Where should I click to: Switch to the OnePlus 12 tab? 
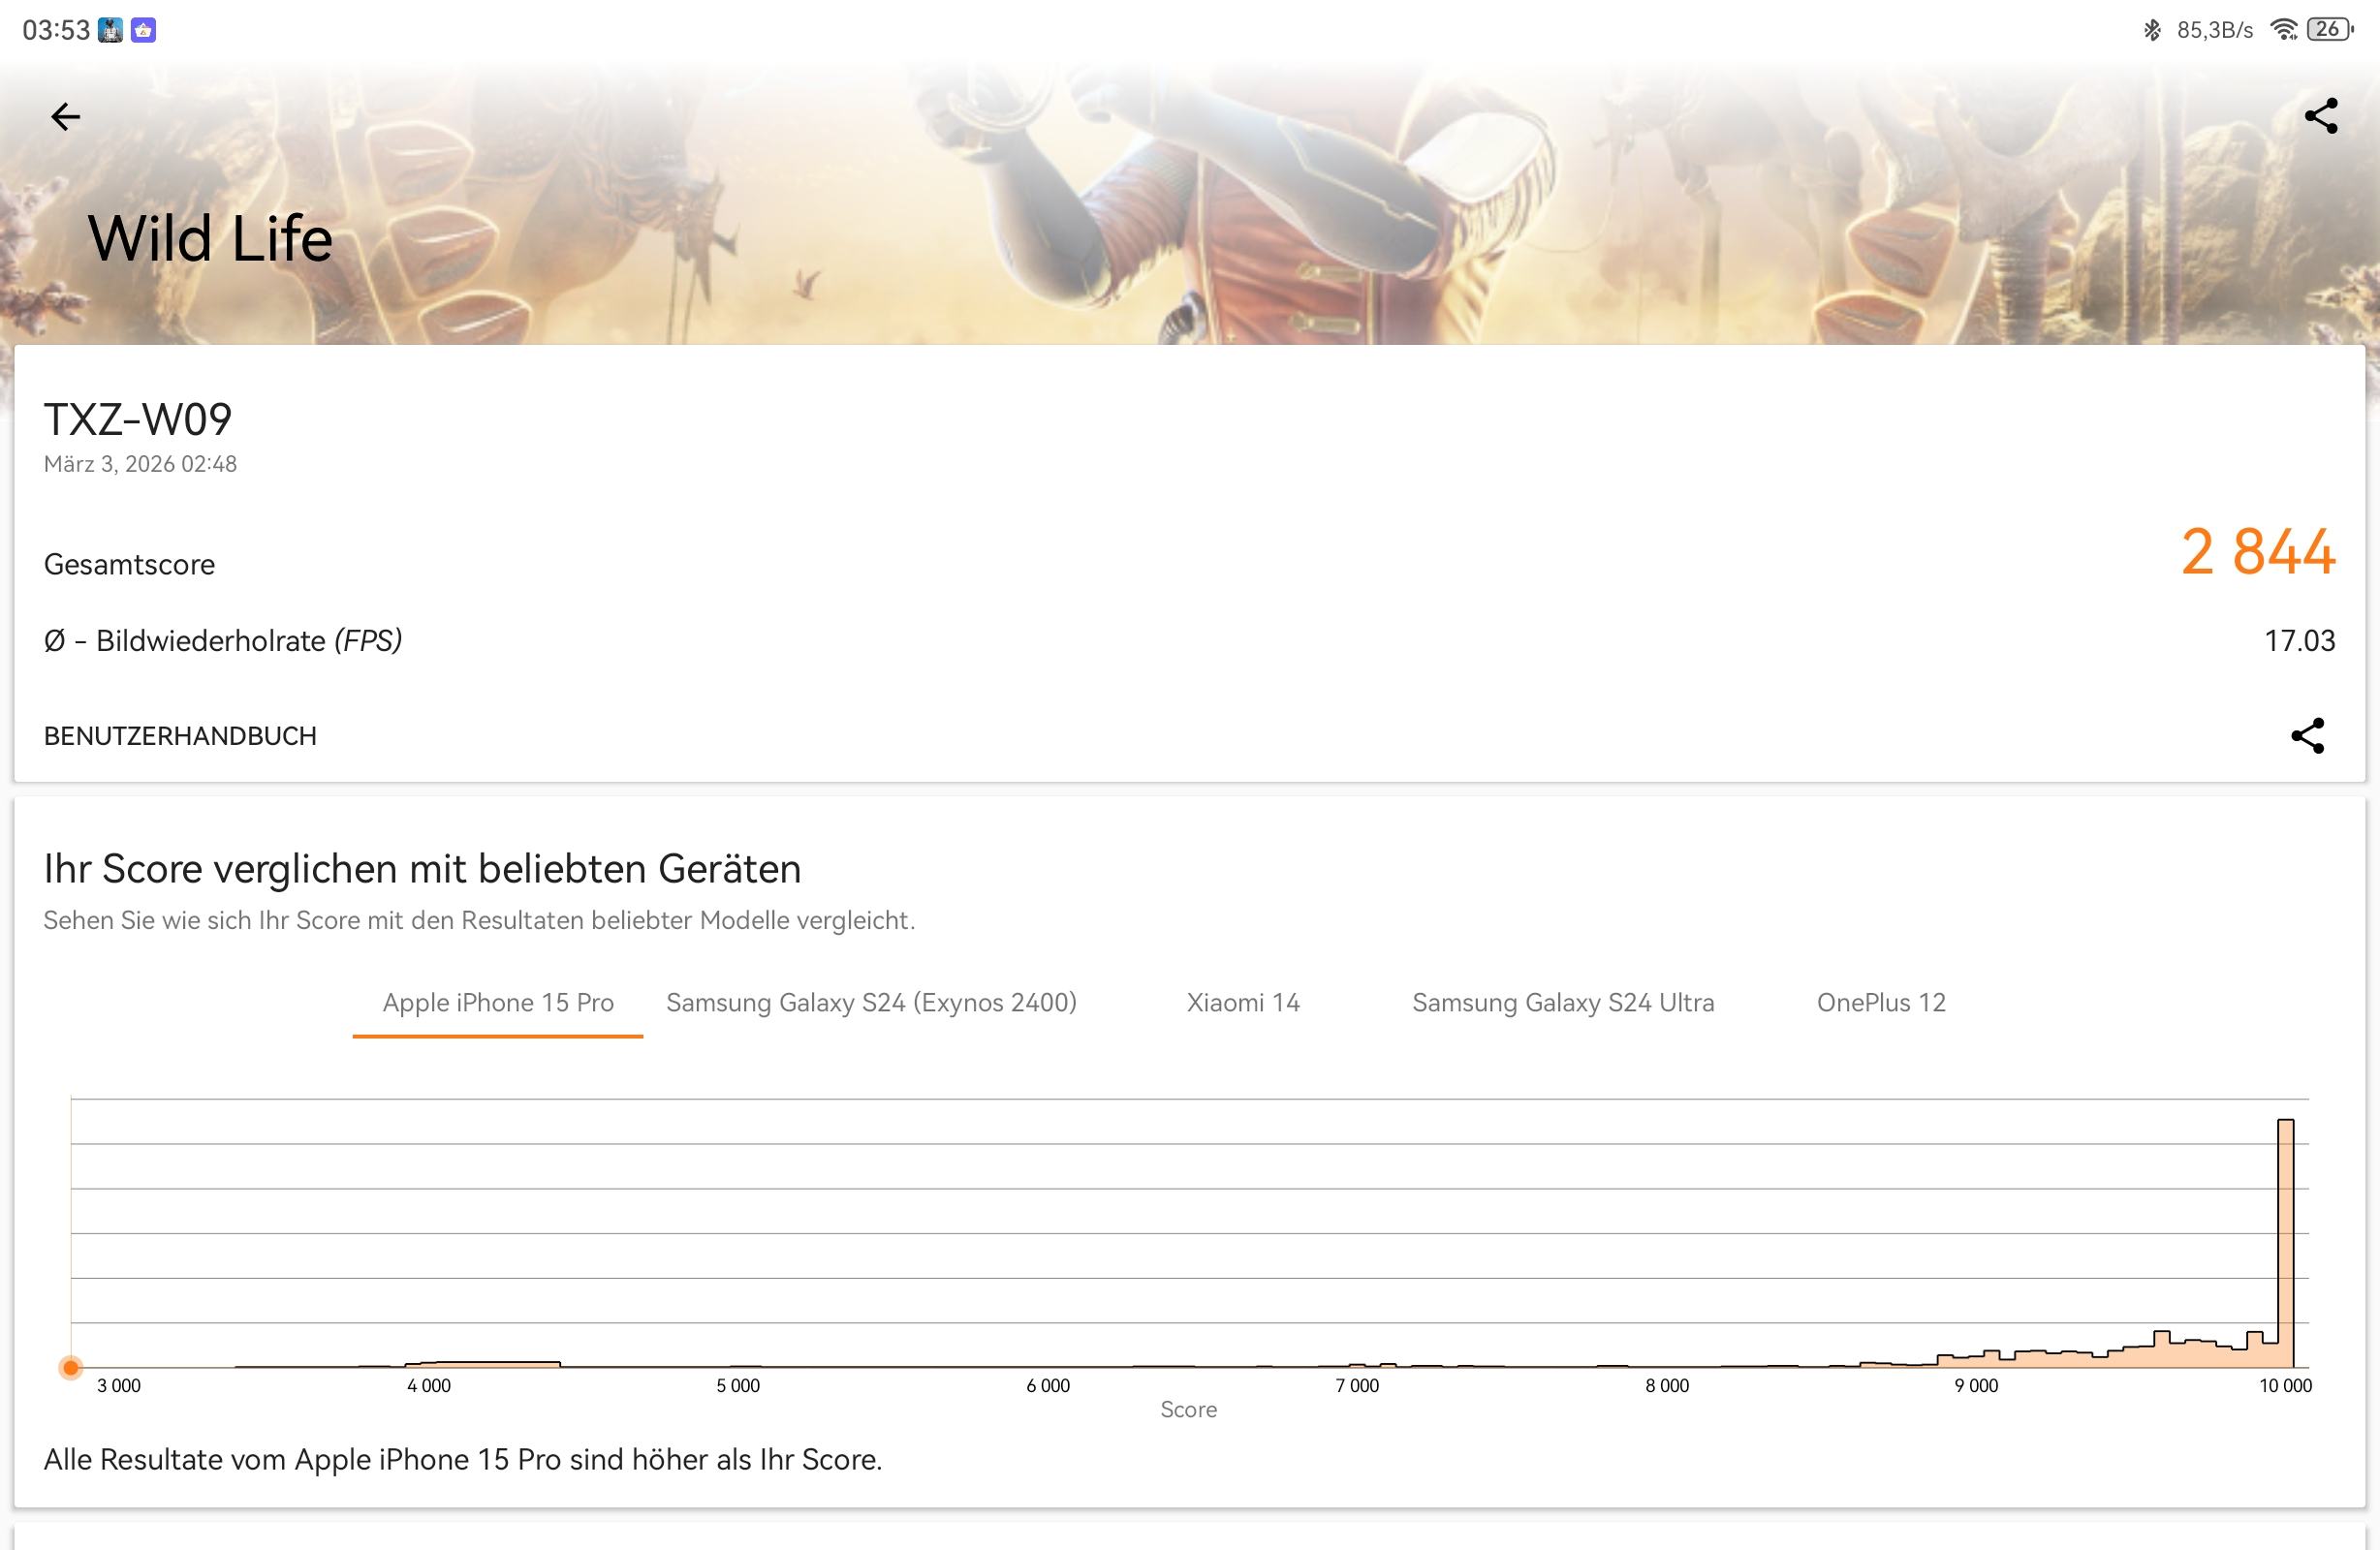[x=1881, y=1003]
